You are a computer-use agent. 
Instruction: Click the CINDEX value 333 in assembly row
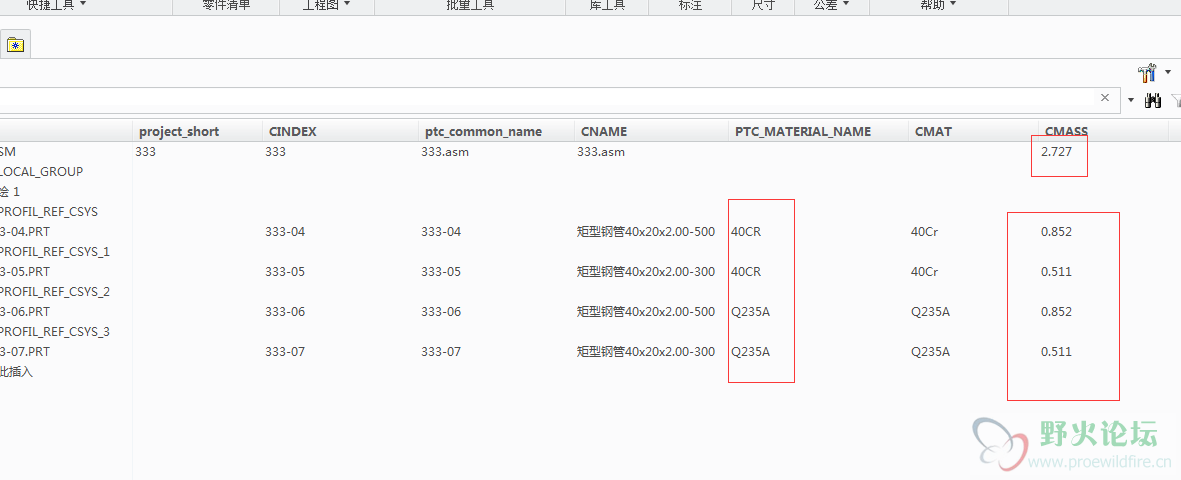(276, 151)
